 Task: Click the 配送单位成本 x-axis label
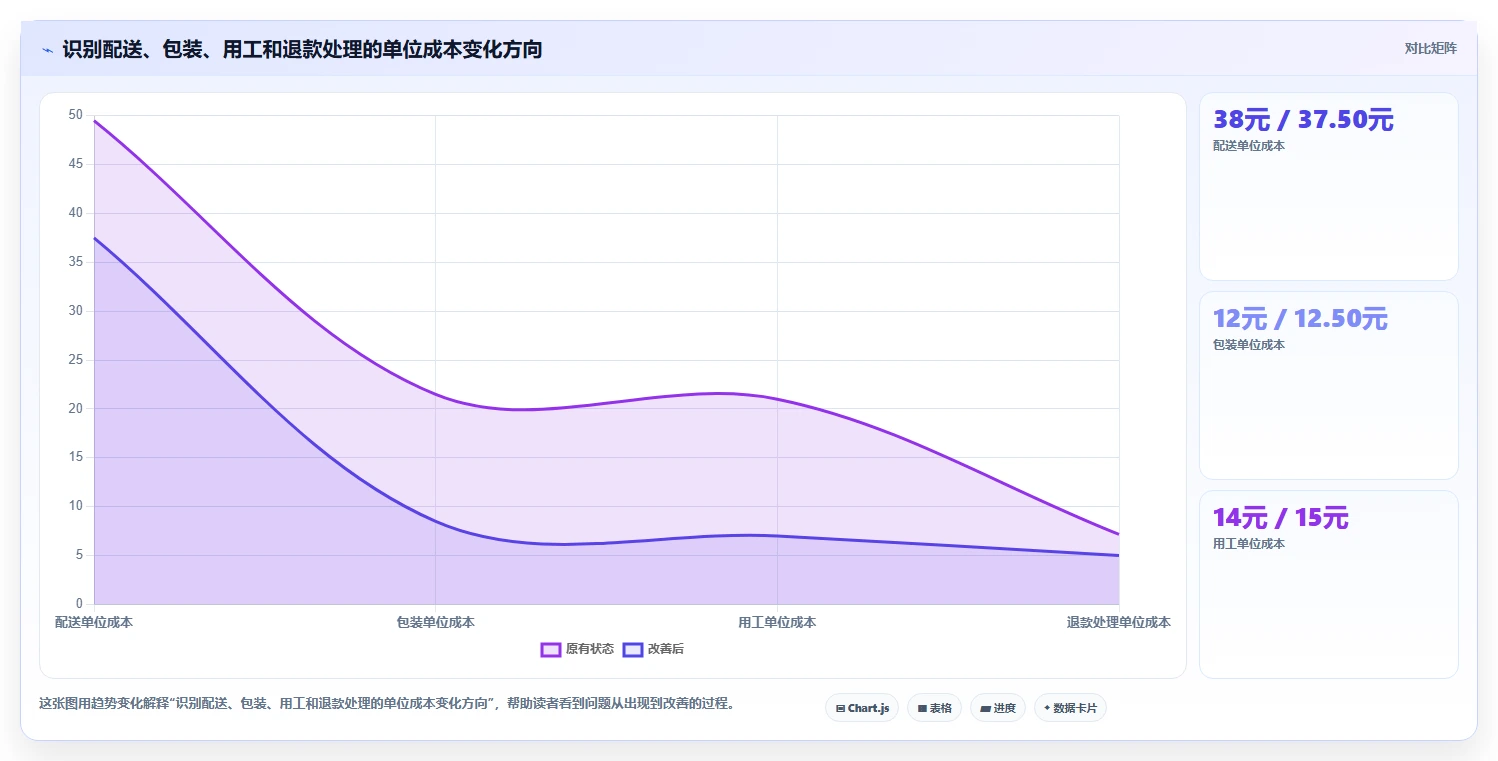click(94, 622)
